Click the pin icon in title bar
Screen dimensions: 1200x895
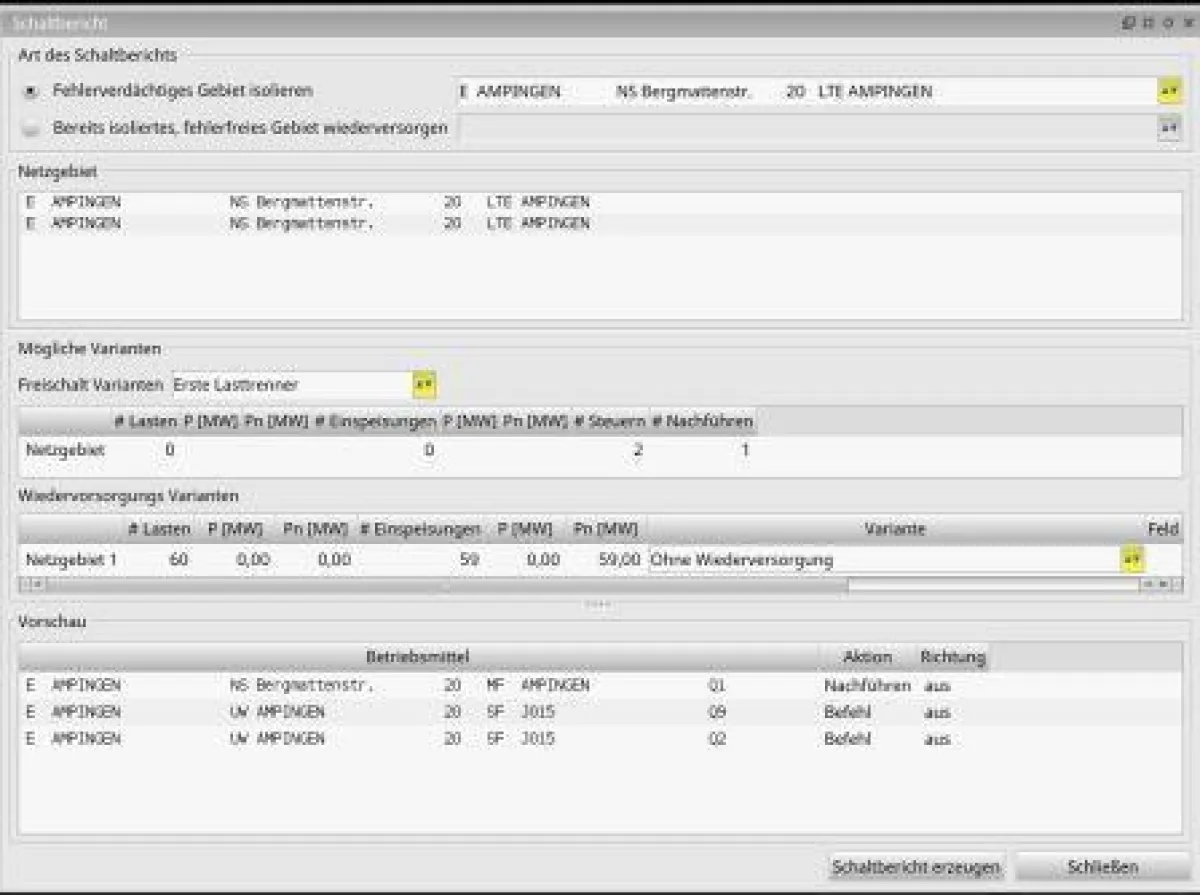(1147, 22)
